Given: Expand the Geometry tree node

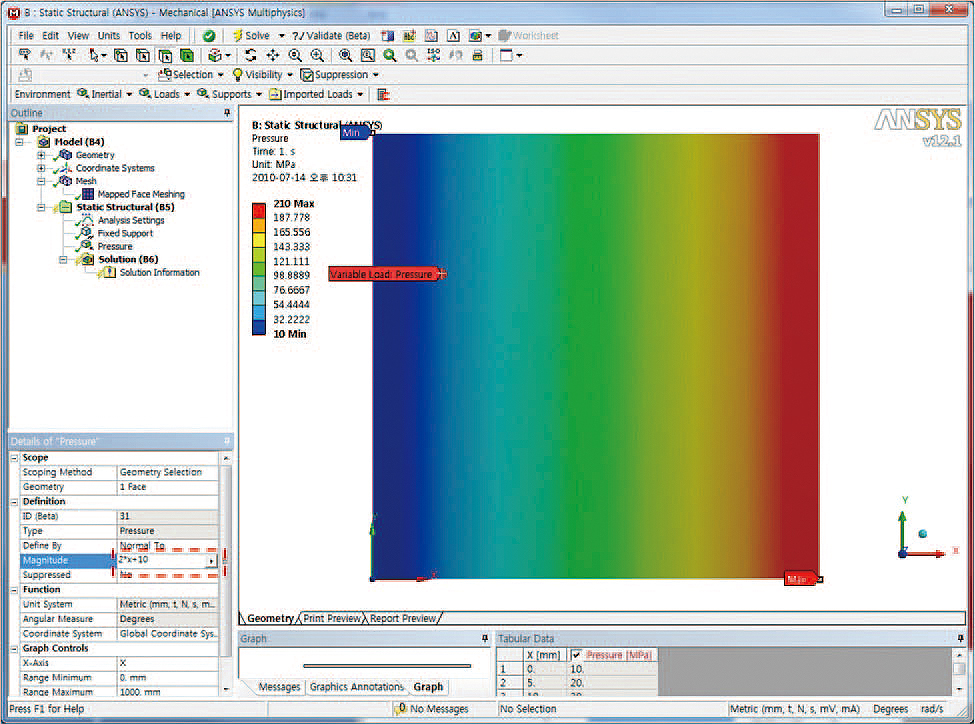Looking at the screenshot, I should tap(41, 155).
